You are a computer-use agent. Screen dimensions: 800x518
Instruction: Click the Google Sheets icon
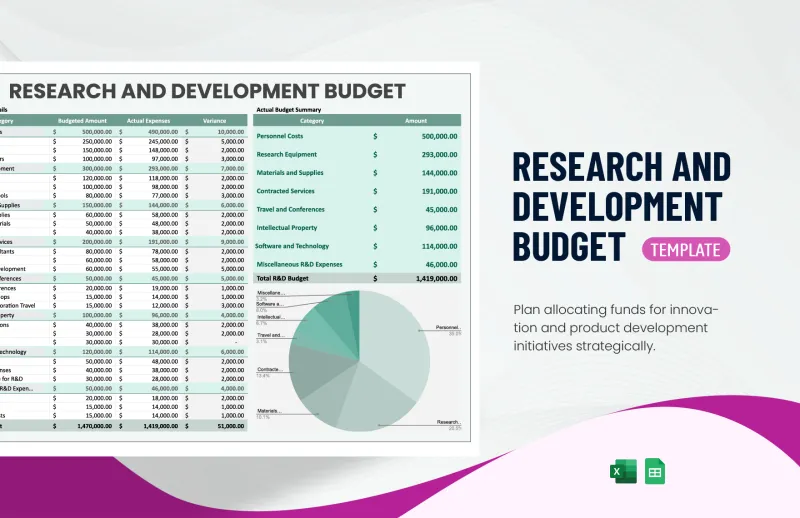(655, 471)
